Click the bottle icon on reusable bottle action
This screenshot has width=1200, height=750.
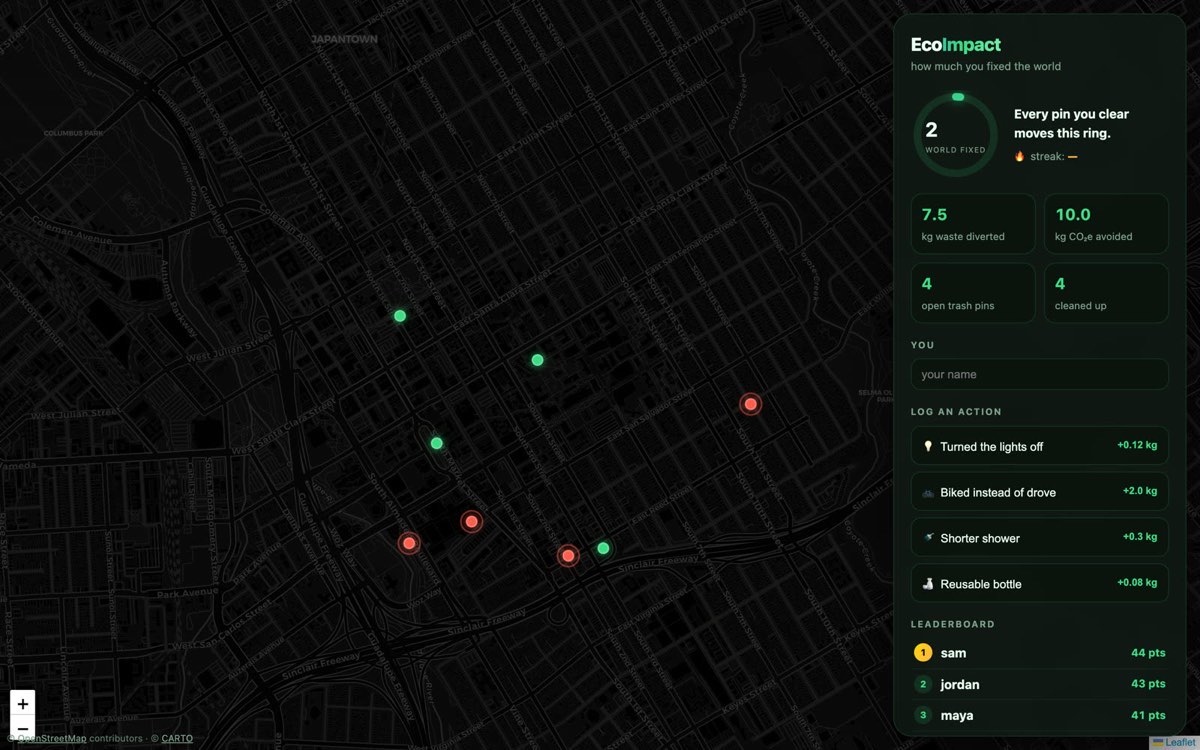coord(928,583)
